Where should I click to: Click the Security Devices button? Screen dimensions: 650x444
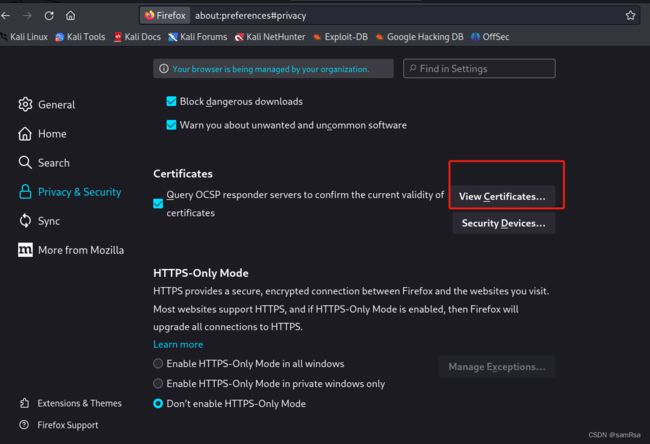point(504,223)
